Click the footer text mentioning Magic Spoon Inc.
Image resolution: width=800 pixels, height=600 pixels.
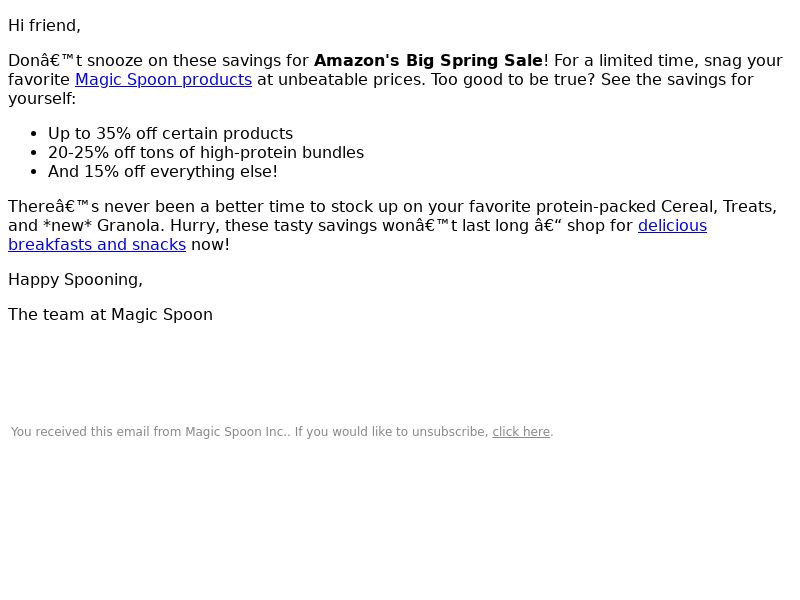(x=282, y=432)
